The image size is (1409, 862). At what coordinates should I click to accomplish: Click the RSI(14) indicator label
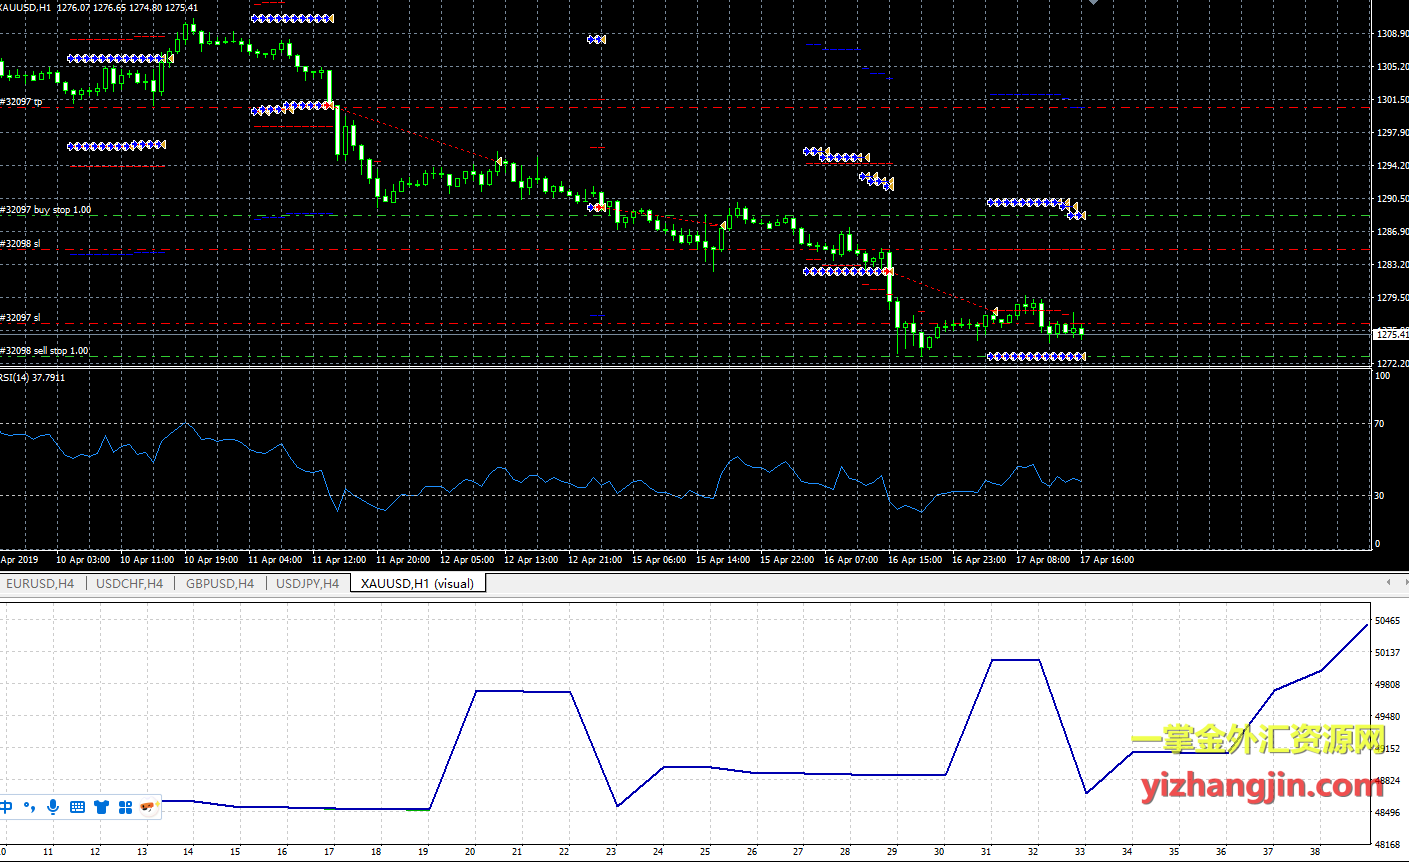point(33,377)
